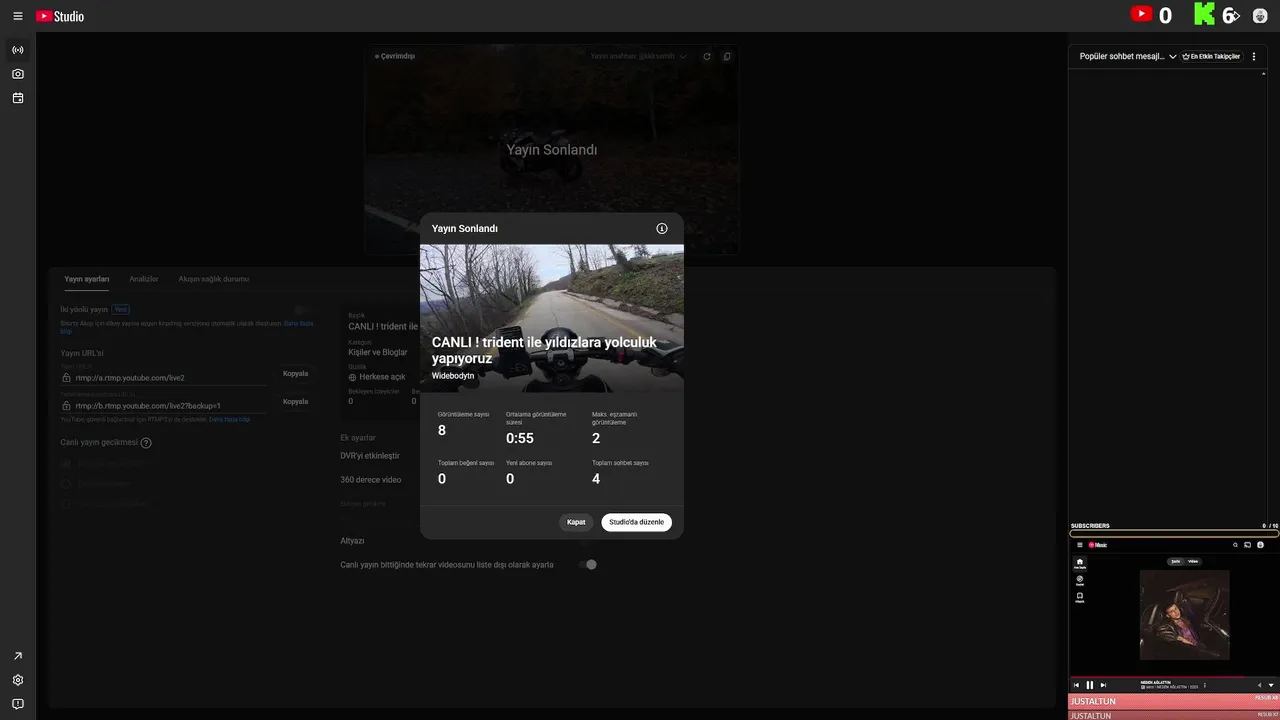Switch YouTube Music to Video mode
This screenshot has height=720, width=1280.
[x=1193, y=561]
